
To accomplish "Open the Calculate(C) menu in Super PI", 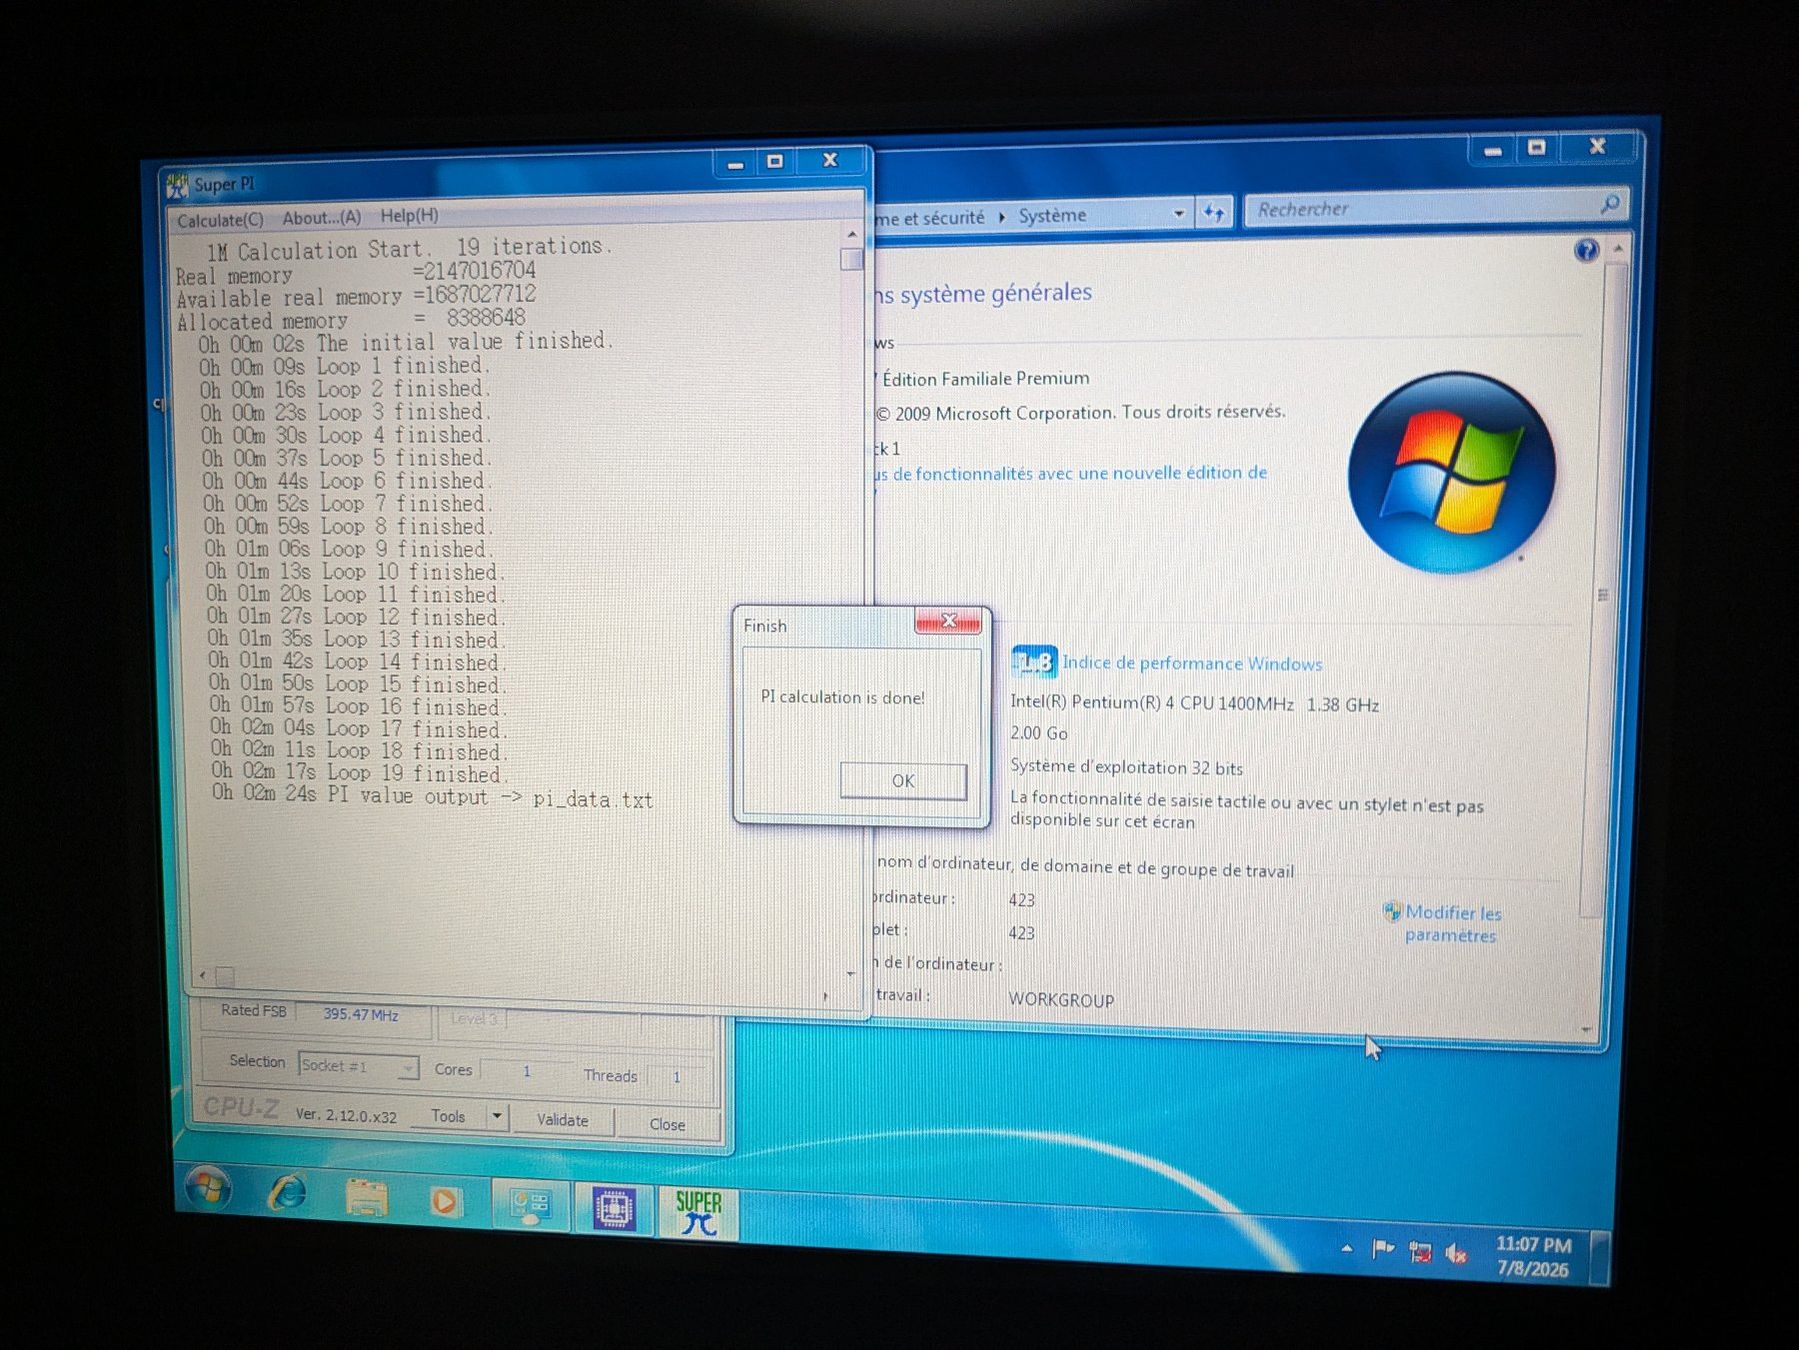I will coord(220,220).
